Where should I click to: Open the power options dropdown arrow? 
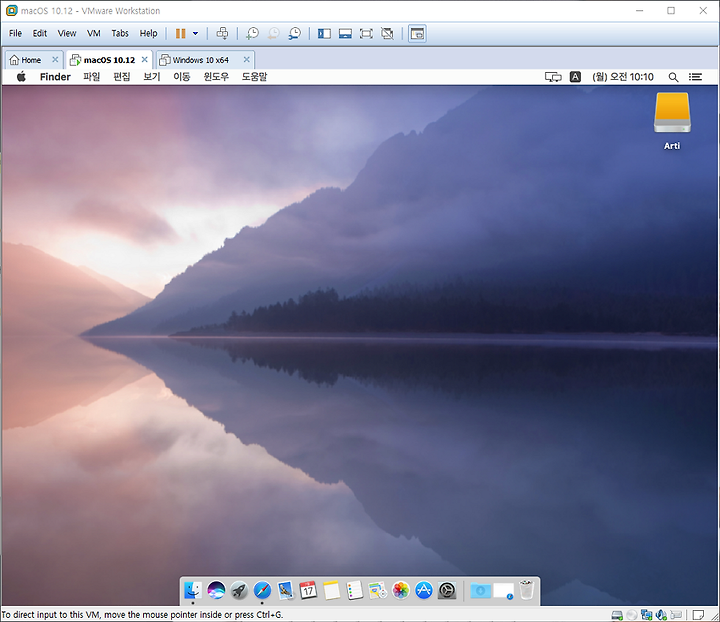coord(195,34)
